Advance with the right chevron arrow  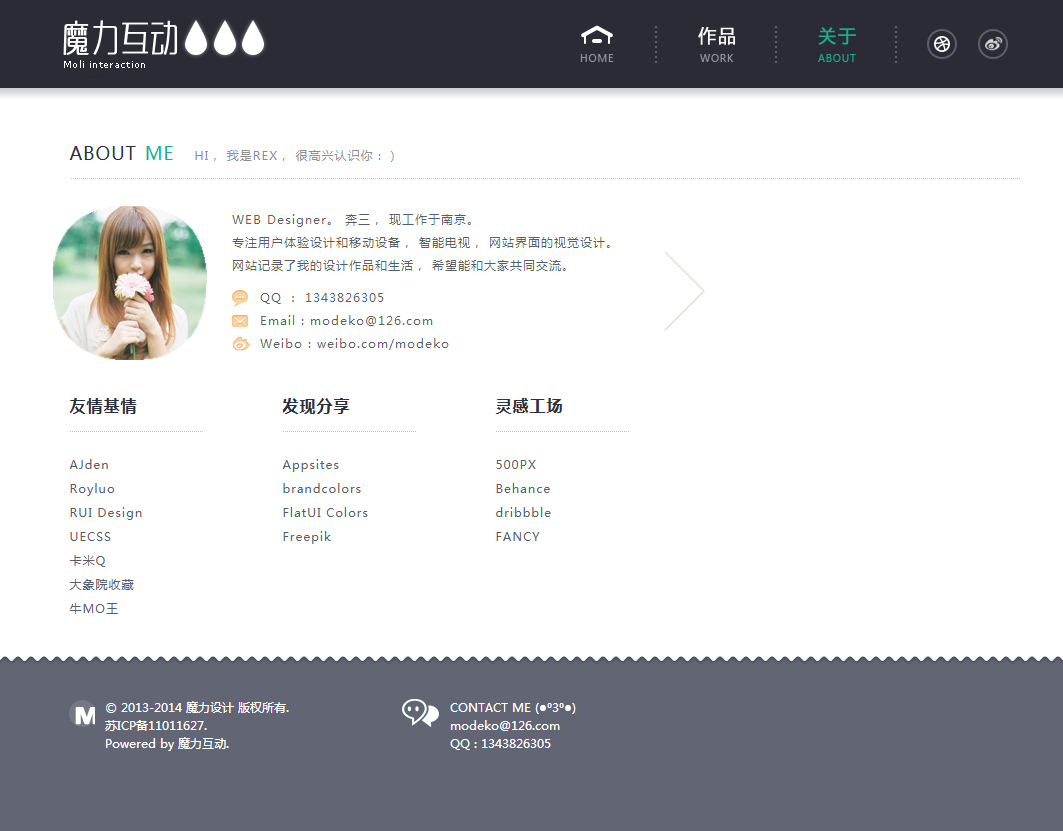coord(686,291)
